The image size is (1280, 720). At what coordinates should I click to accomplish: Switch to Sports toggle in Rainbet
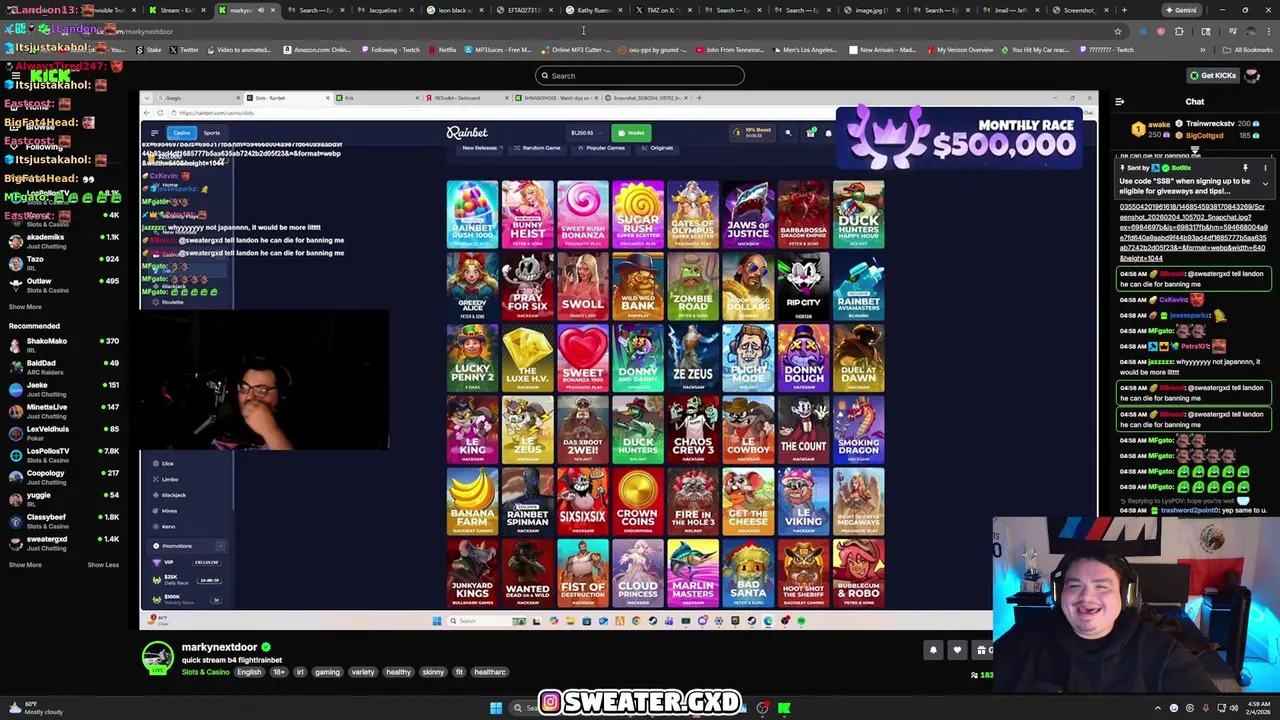coord(212,133)
